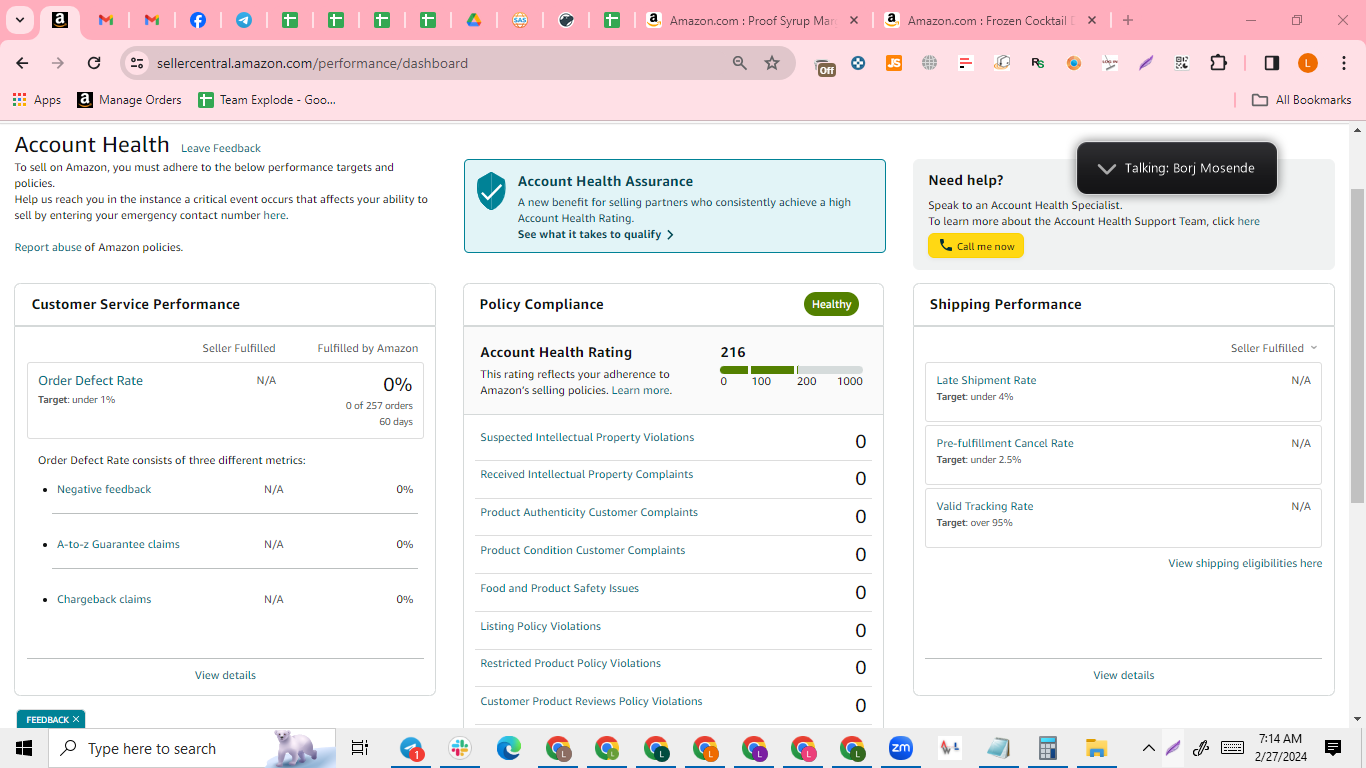Open File Explorer from the taskbar
Image resolution: width=1366 pixels, height=768 pixels.
(1096, 748)
